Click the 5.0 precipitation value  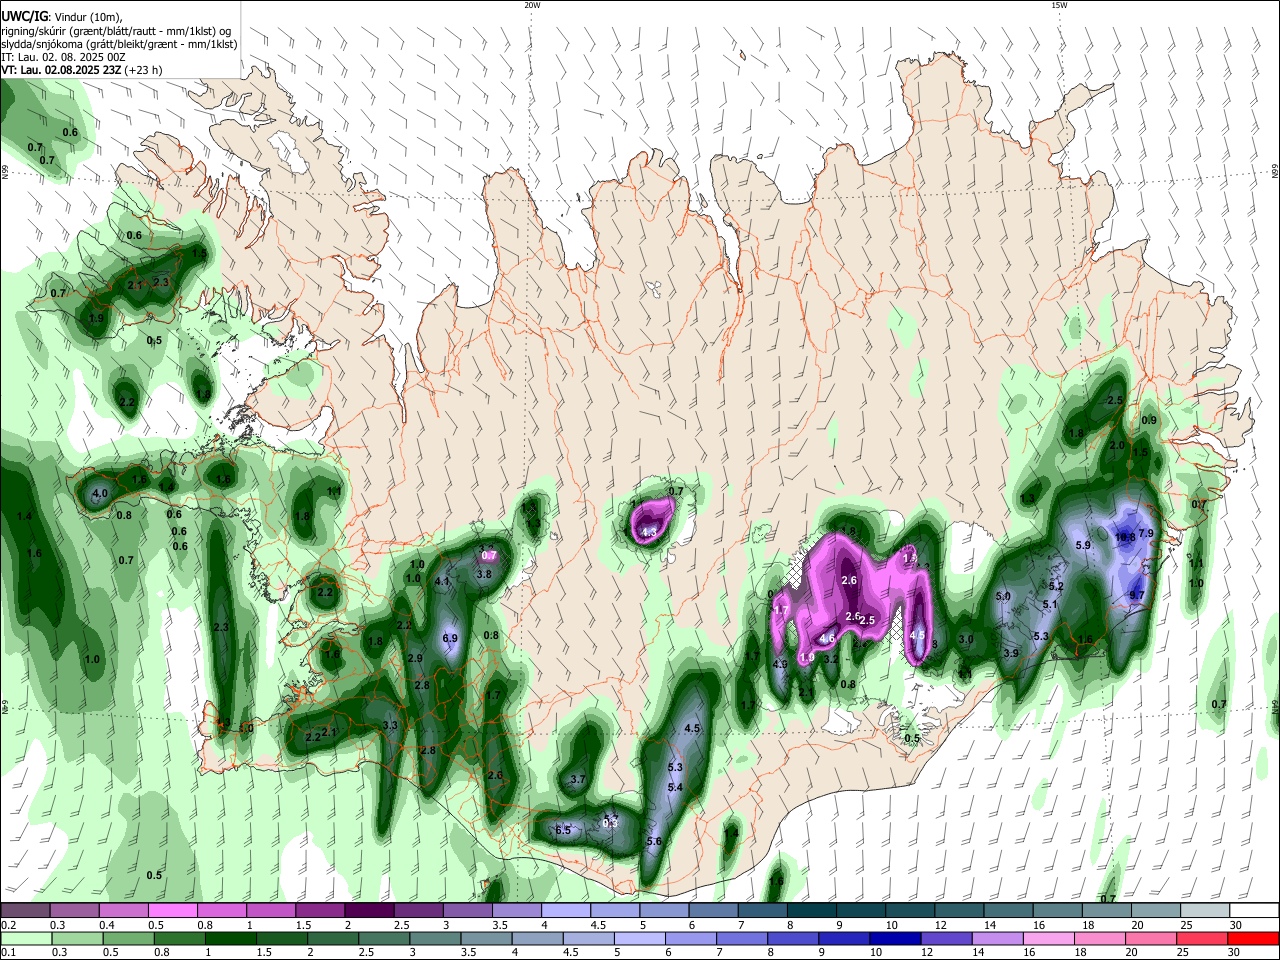[x=1005, y=597]
